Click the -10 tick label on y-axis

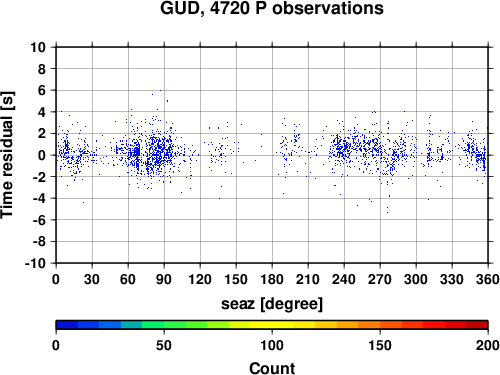coord(35,263)
